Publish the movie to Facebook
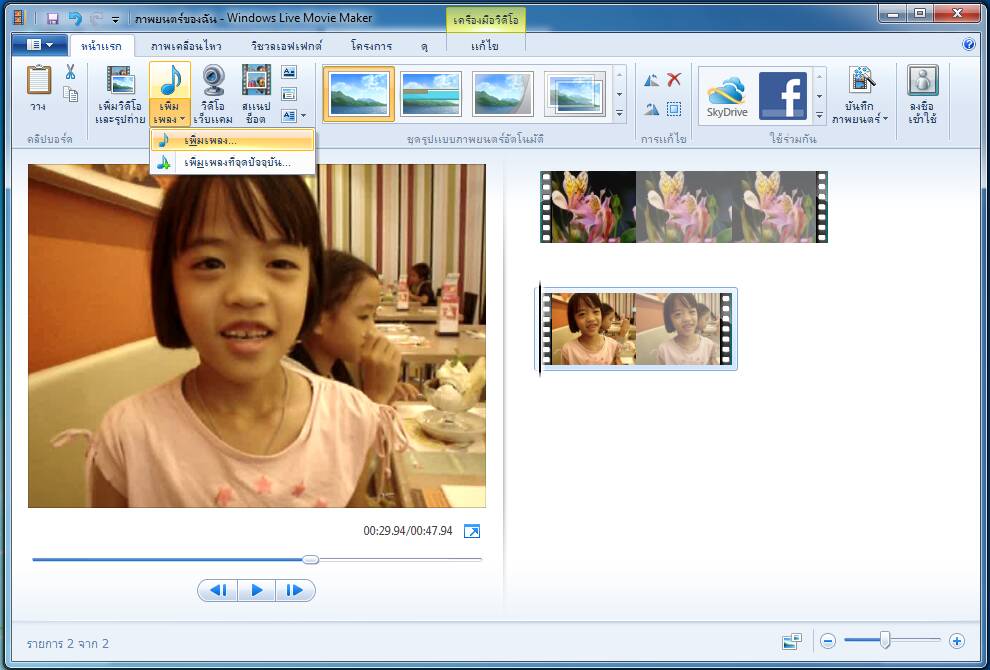 click(782, 96)
